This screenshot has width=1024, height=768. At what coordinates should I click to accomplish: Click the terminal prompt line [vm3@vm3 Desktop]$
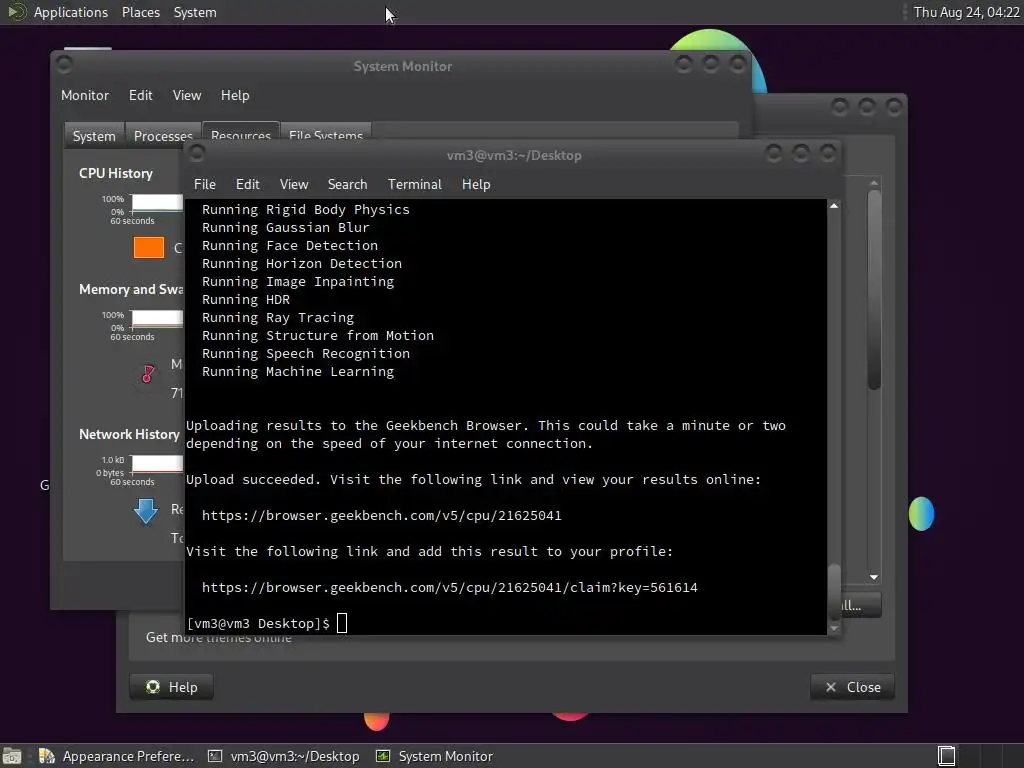[x=258, y=623]
